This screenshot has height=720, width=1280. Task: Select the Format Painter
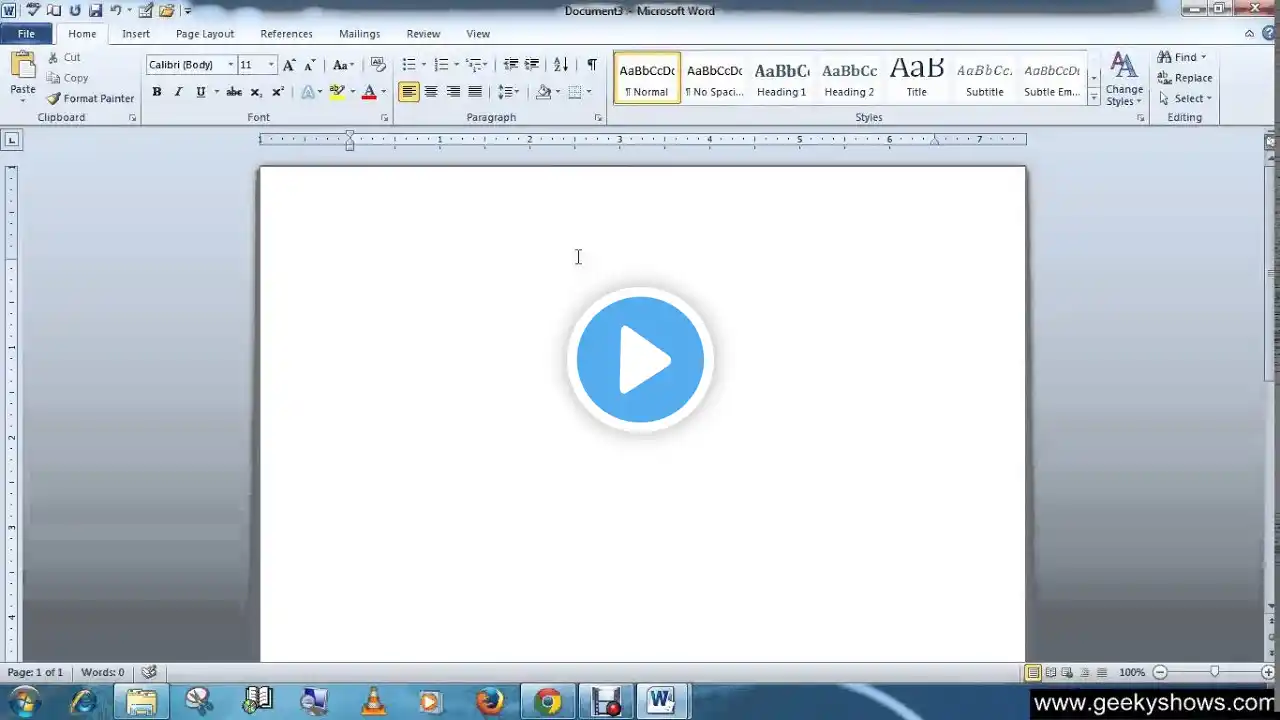point(90,98)
